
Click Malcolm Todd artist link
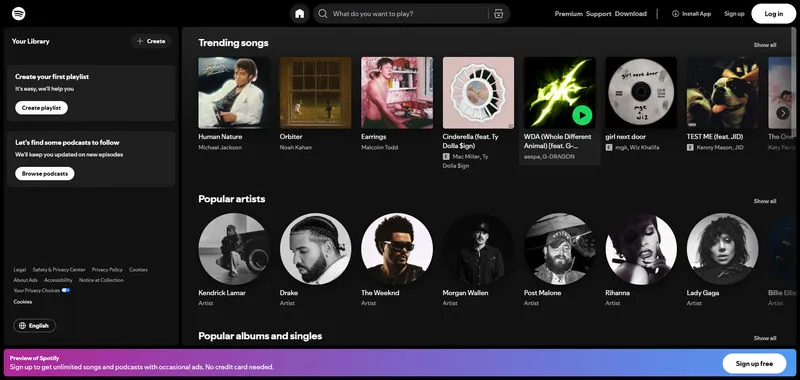click(x=380, y=147)
